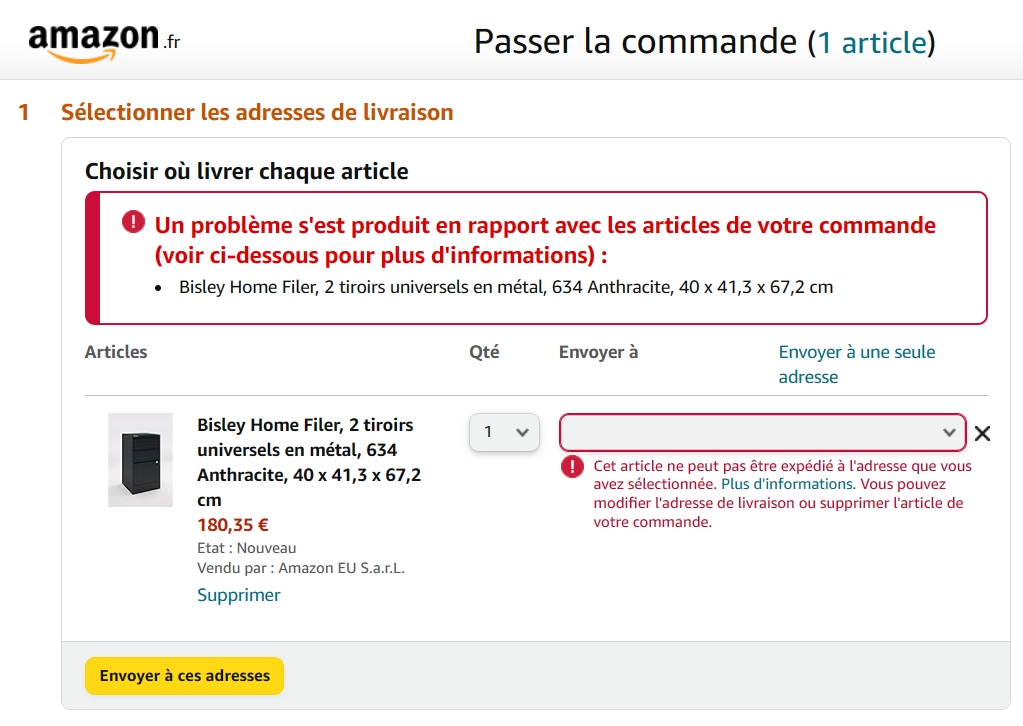This screenshot has height=726, width=1023.
Task: Click the warning icon next to shipping error
Action: tap(572, 466)
